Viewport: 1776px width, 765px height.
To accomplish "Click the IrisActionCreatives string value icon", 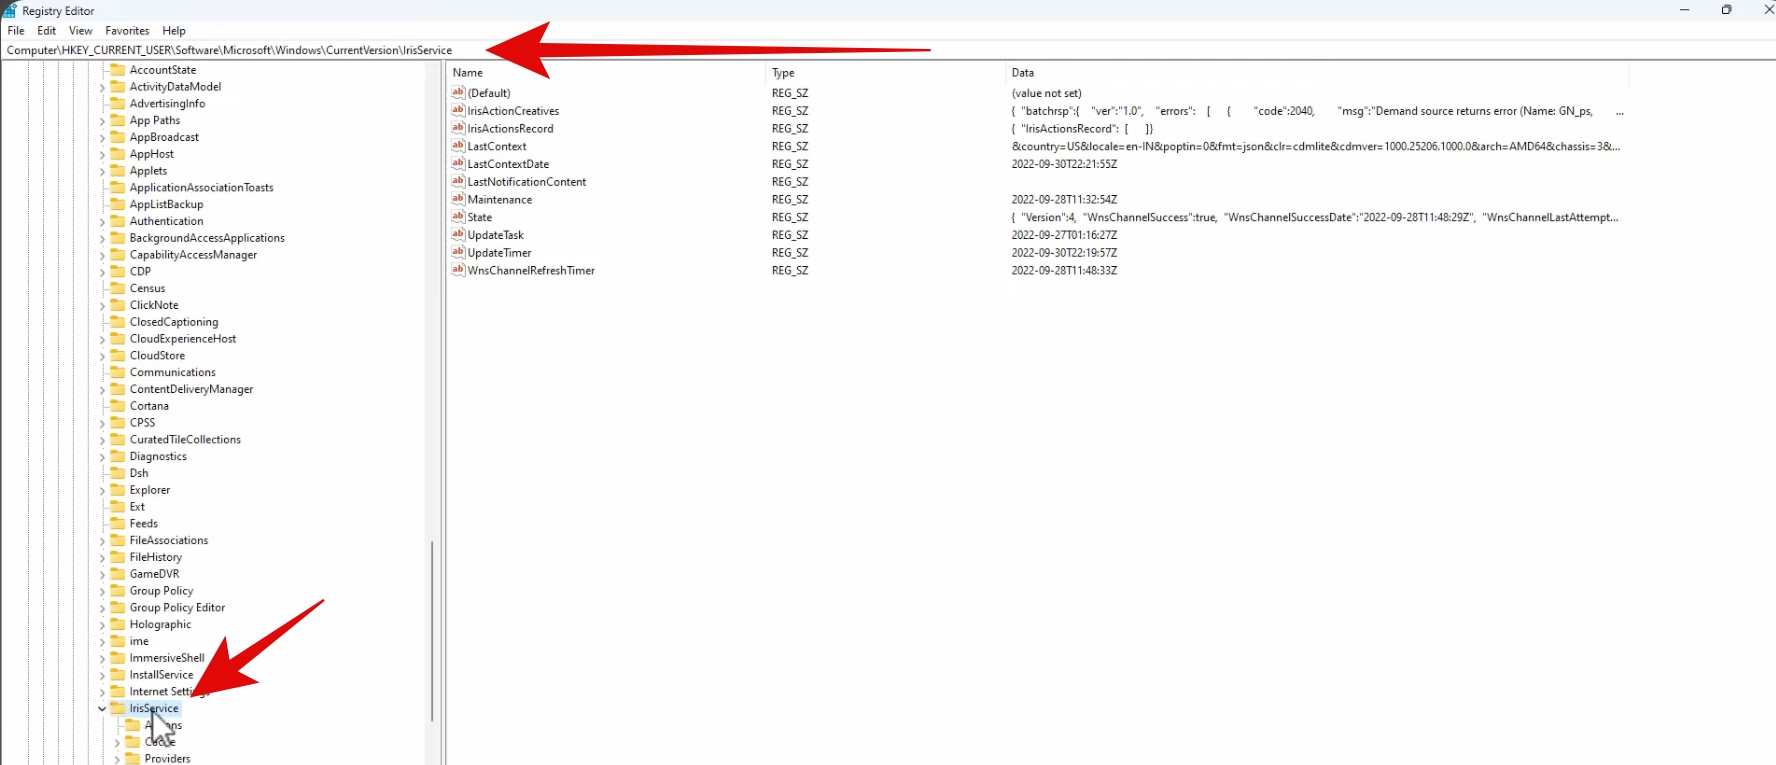I will point(458,111).
